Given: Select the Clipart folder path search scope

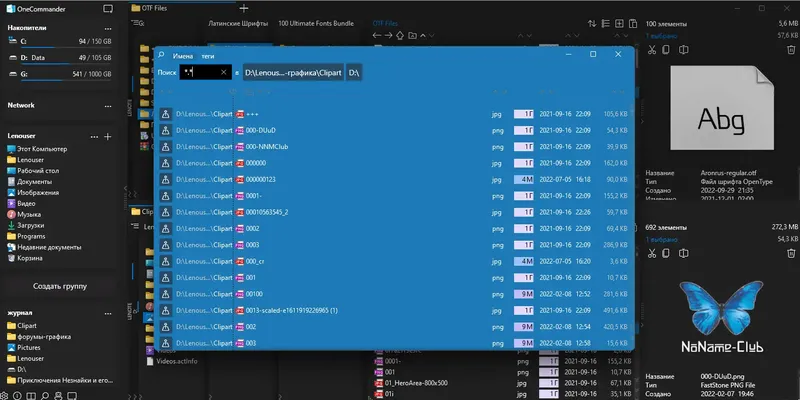Looking at the screenshot, I should [x=293, y=72].
